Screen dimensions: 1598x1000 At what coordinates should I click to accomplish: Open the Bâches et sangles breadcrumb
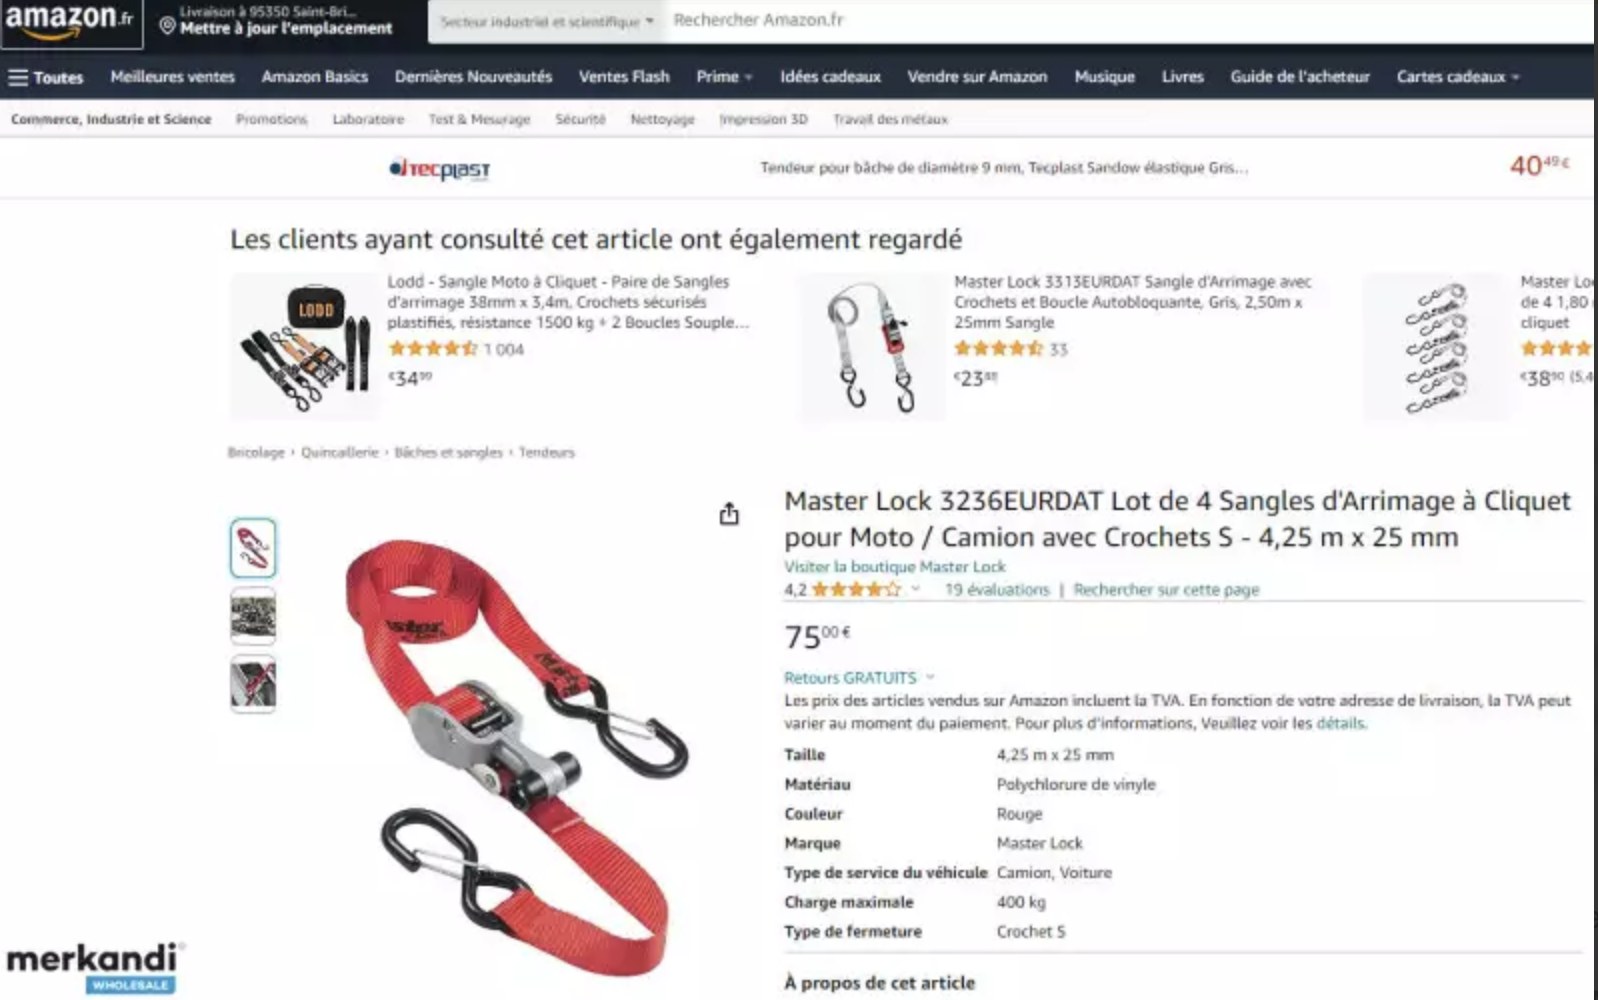(448, 453)
